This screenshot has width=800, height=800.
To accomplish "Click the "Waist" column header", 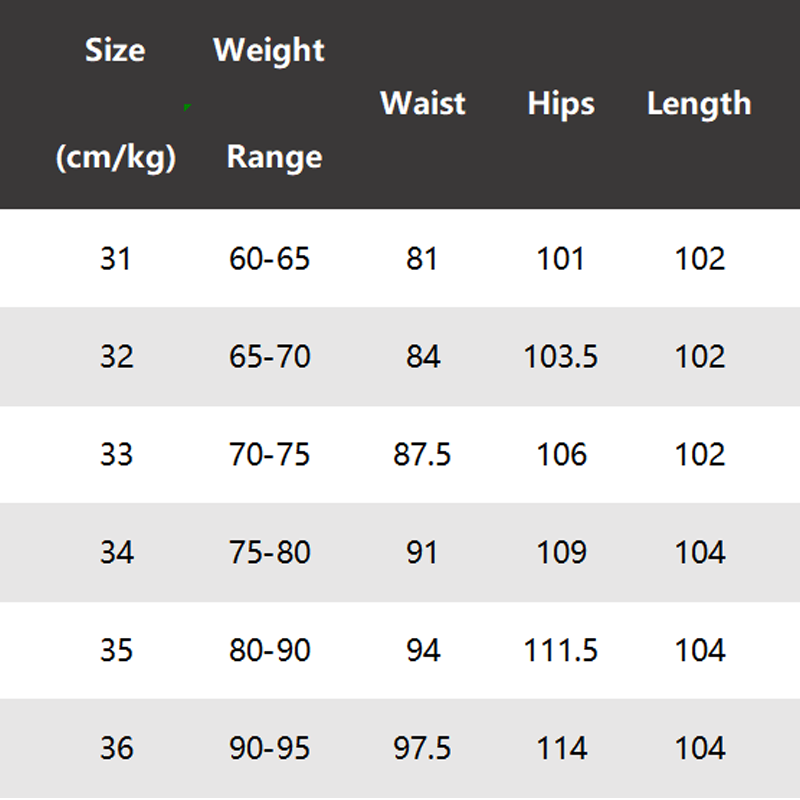I will click(x=423, y=104).
